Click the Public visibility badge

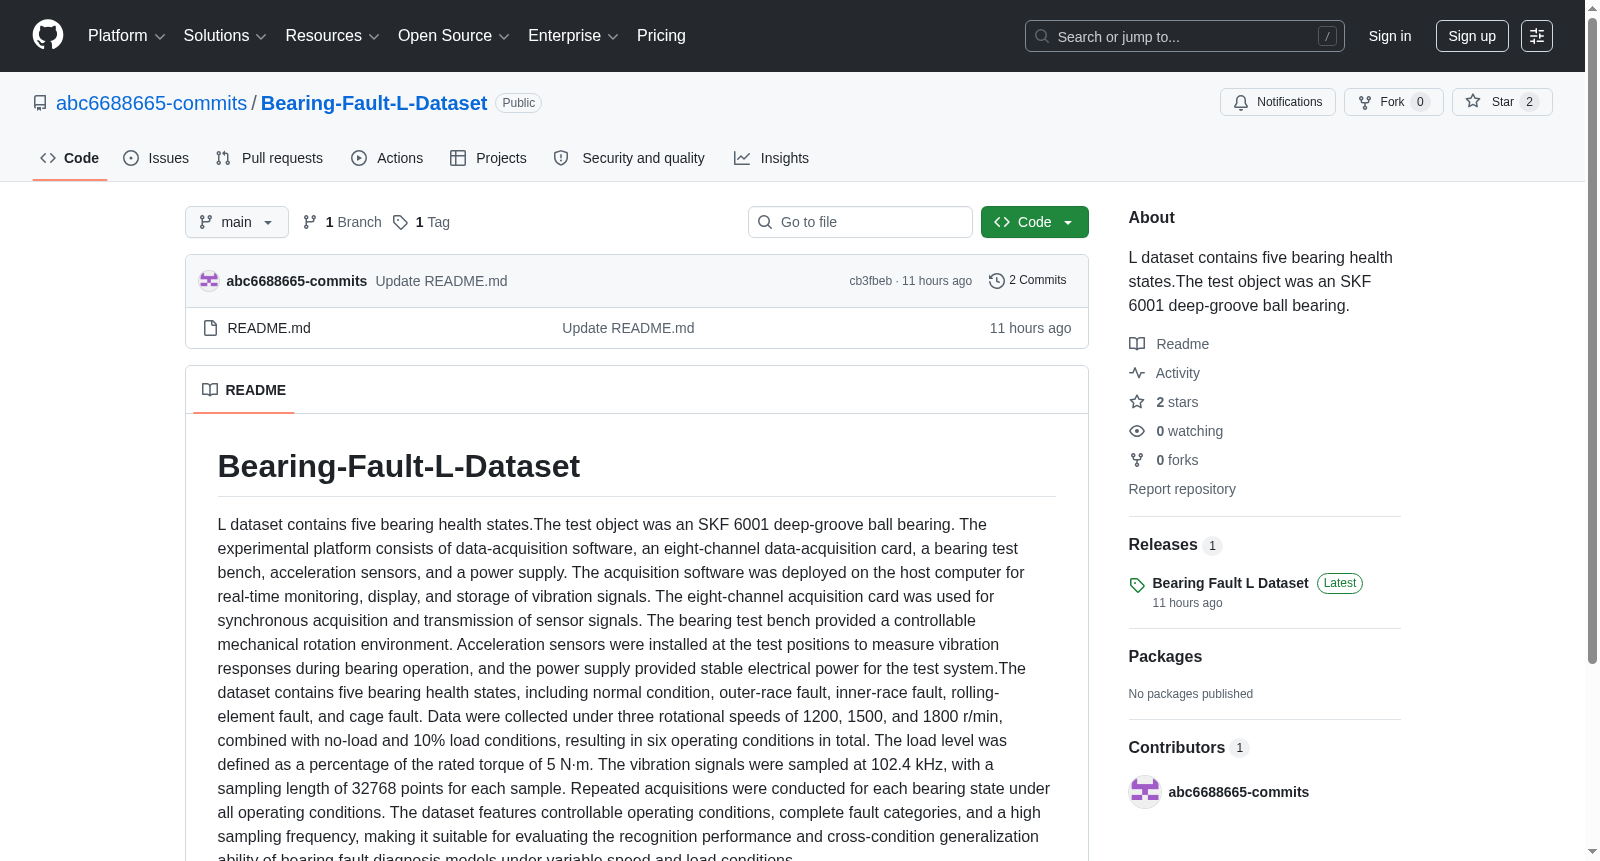click(x=519, y=103)
